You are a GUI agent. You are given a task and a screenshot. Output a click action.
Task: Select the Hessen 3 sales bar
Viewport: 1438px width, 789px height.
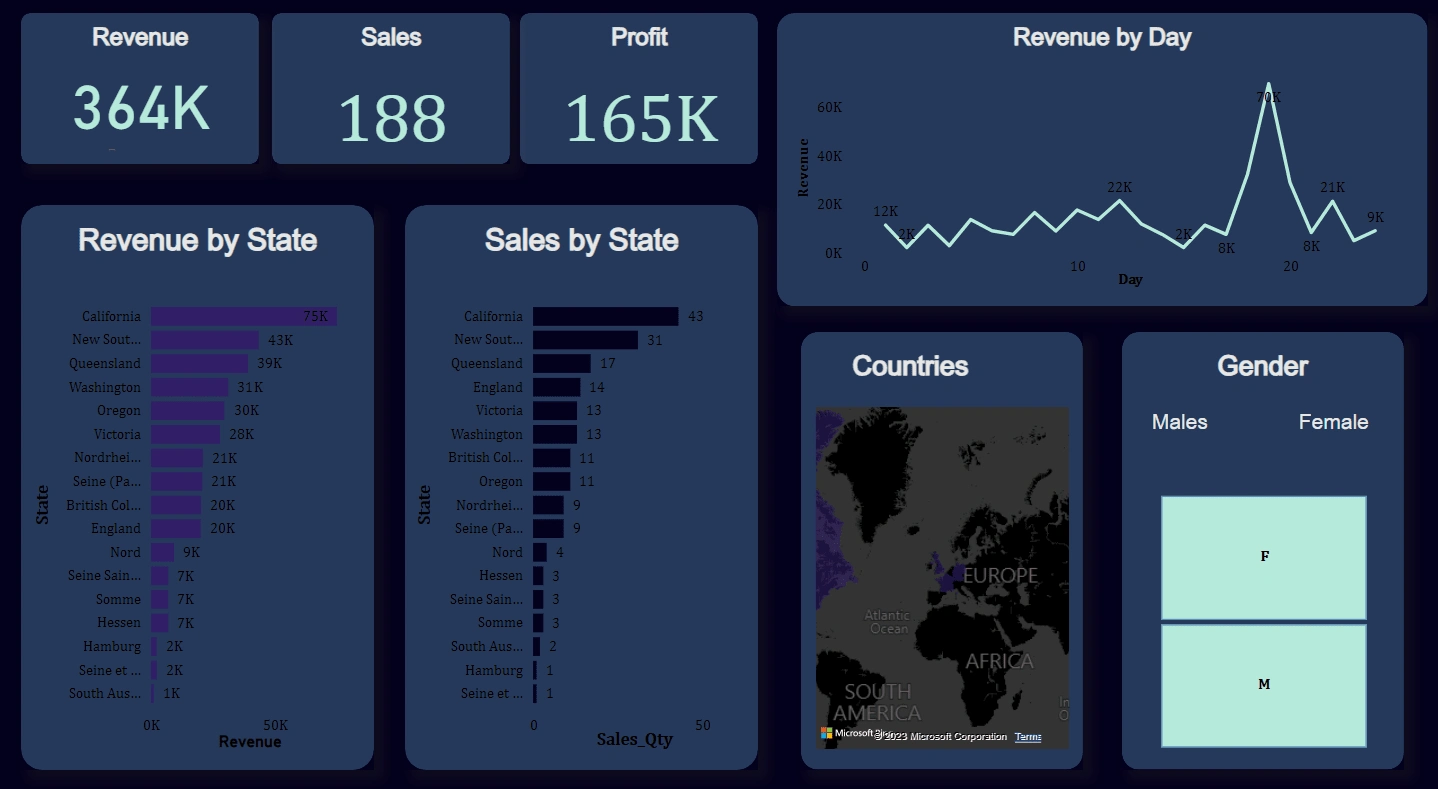click(x=538, y=575)
